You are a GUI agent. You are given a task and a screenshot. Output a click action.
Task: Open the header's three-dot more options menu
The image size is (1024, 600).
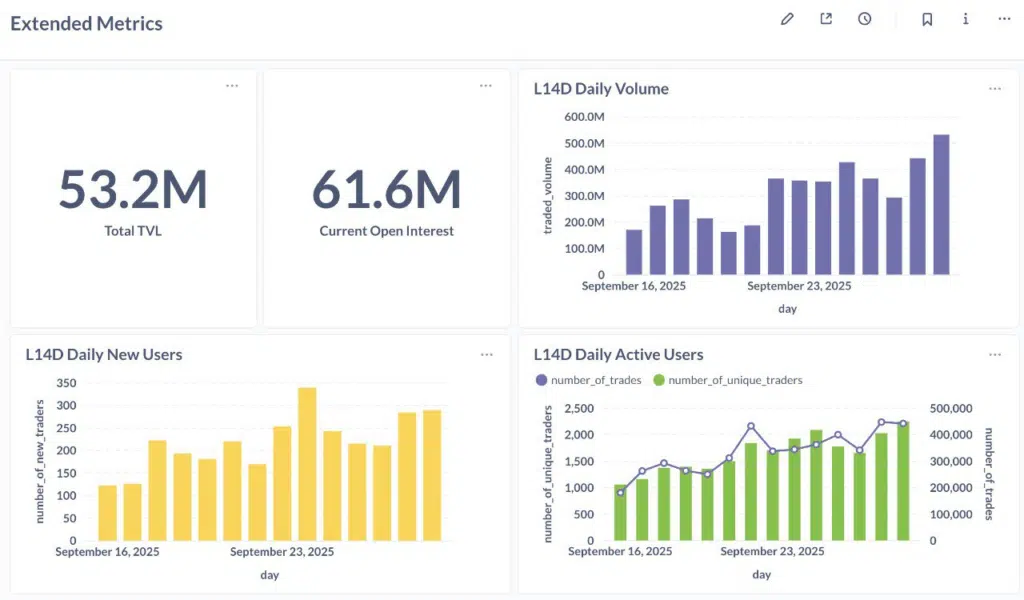(1004, 19)
